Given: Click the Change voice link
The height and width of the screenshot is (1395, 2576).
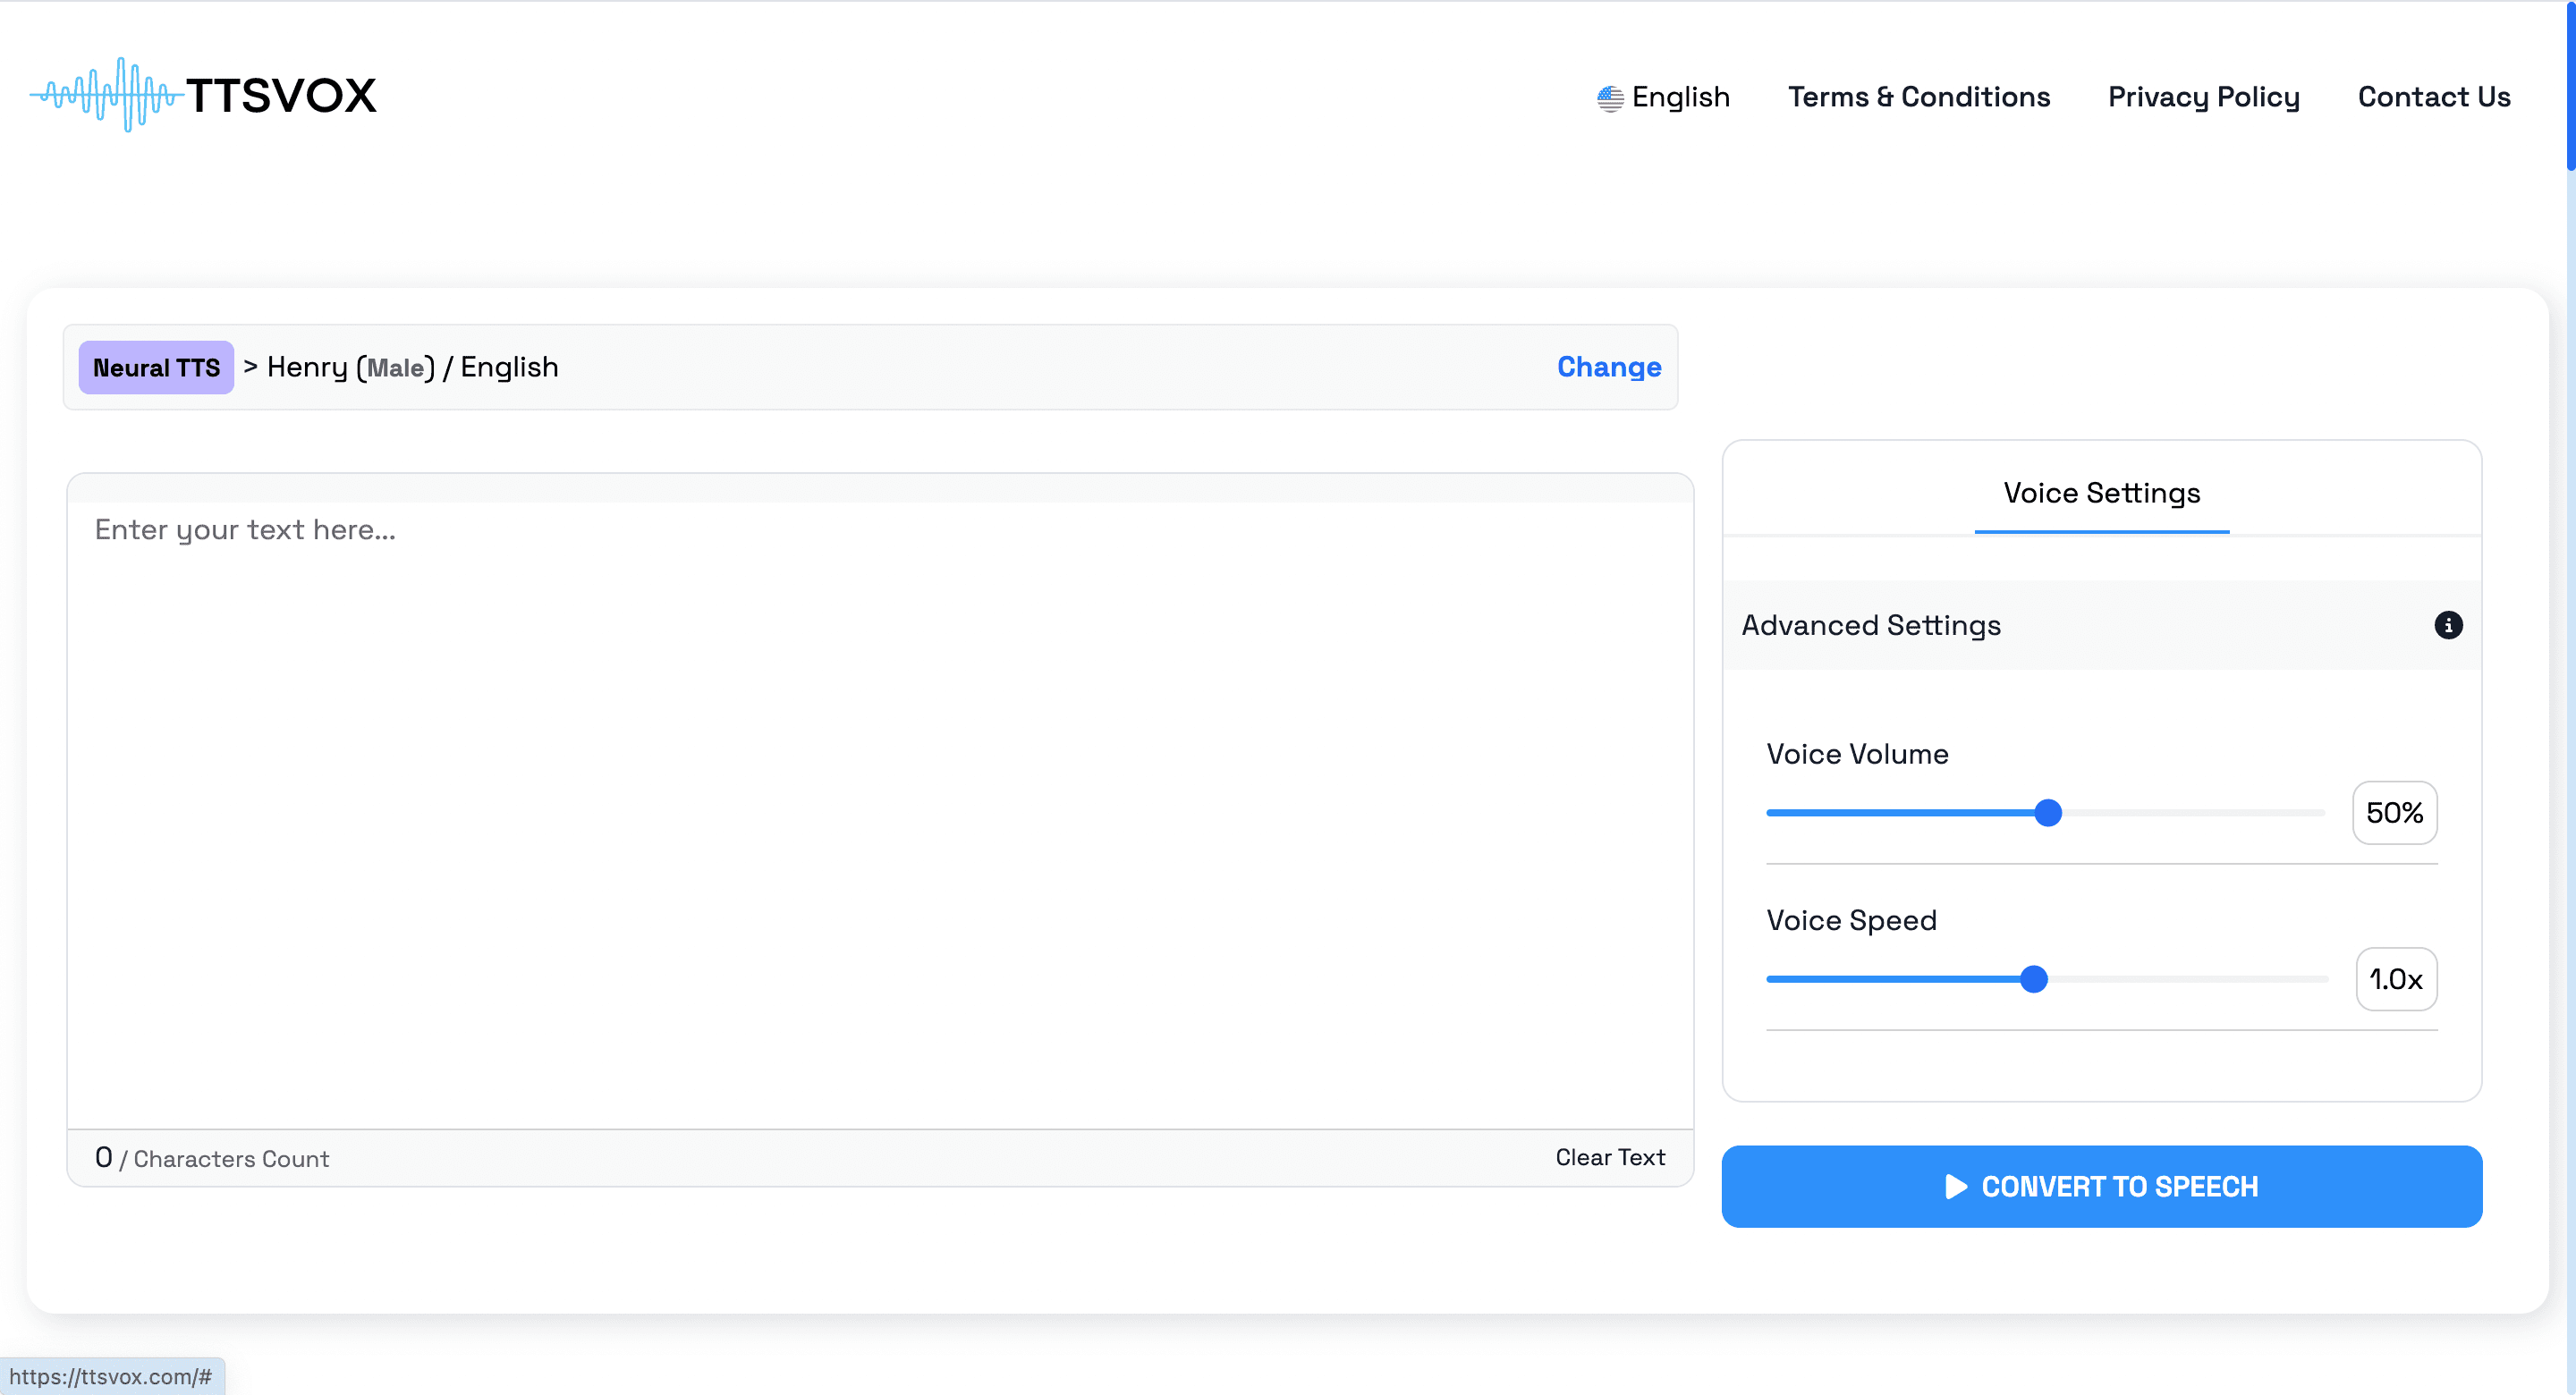Looking at the screenshot, I should click(x=1608, y=367).
